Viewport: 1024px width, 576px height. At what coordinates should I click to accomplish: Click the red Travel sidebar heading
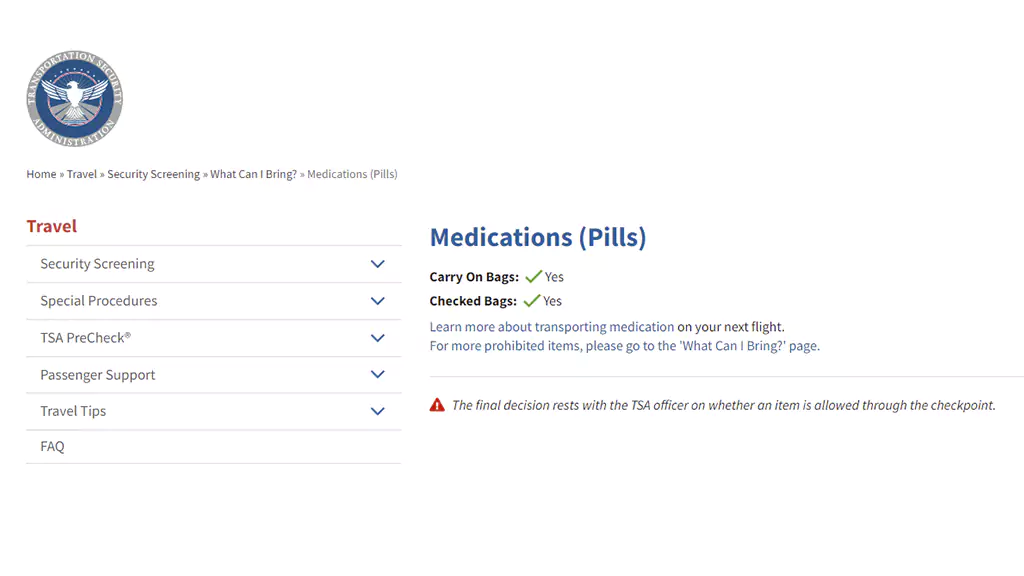point(52,227)
